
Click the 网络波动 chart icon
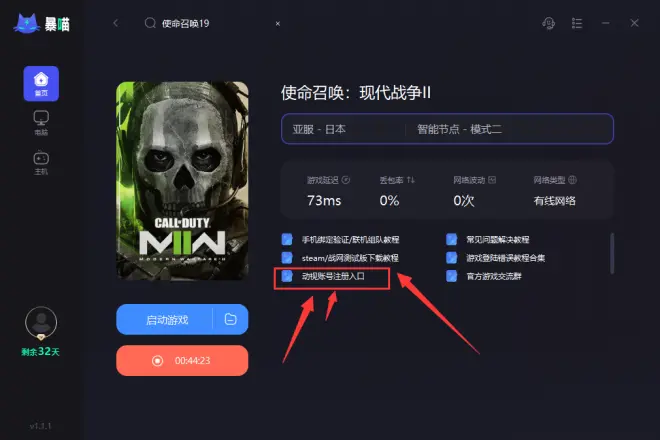492,180
